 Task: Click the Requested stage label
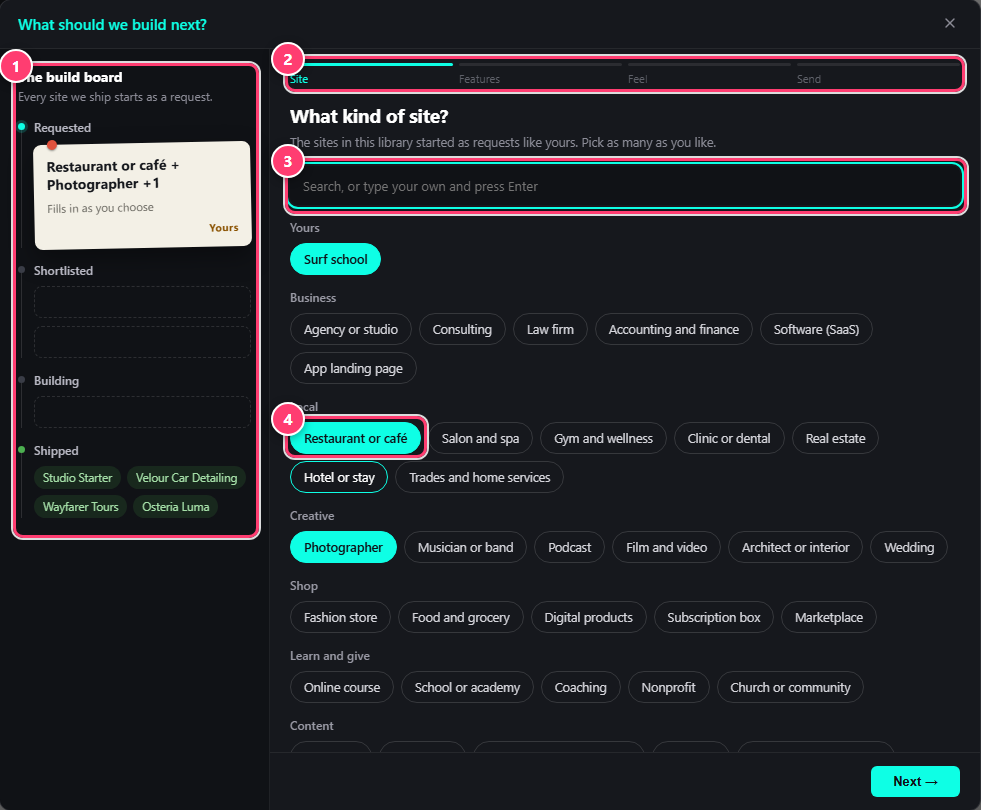[x=62, y=128]
